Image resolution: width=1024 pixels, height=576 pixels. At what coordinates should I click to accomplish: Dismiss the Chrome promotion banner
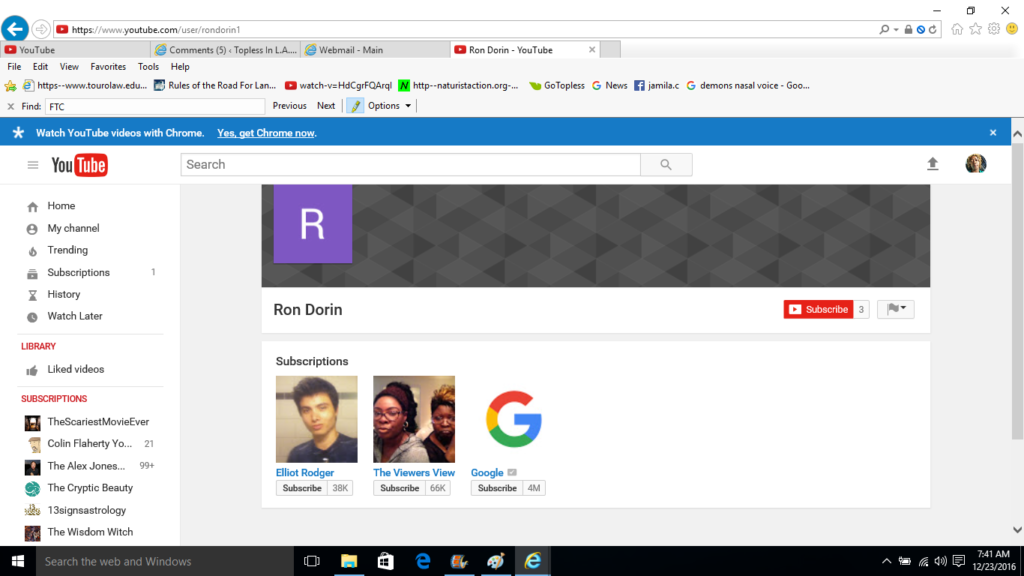(993, 133)
